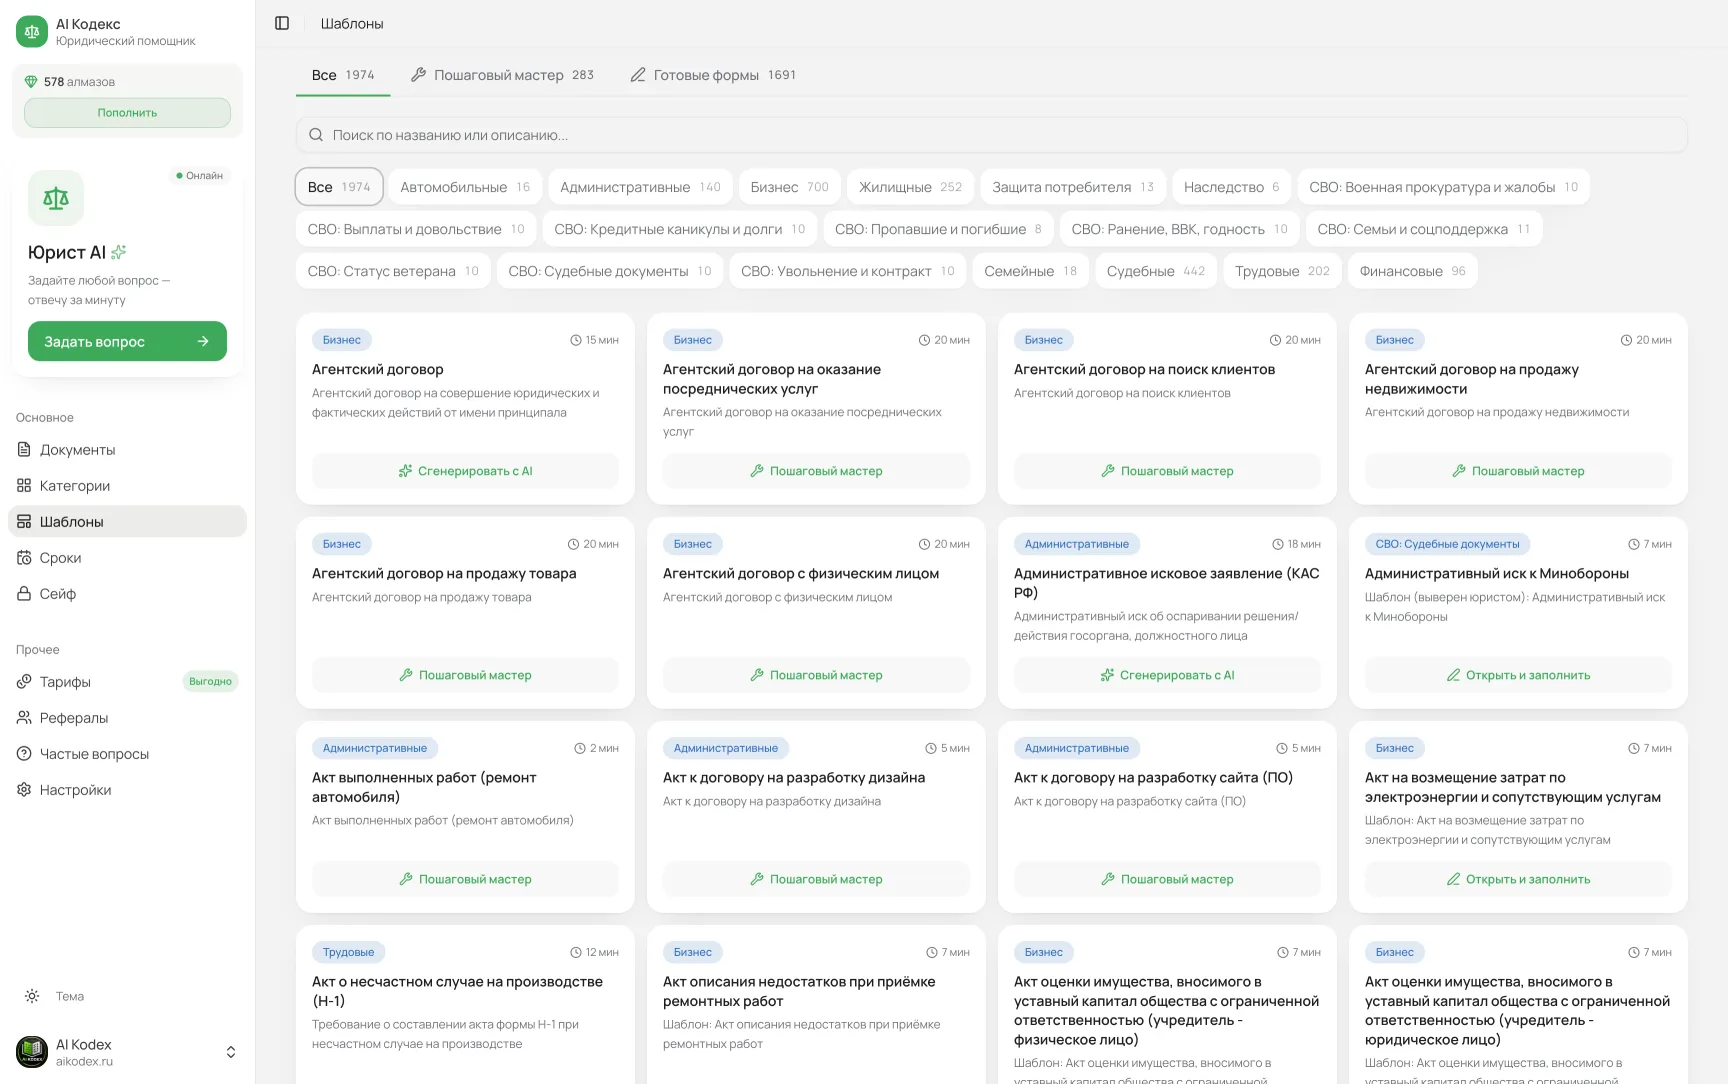This screenshot has width=1728, height=1084.
Task: Select СВО: Кредитные каникулы и долги filter
Action: 679,229
